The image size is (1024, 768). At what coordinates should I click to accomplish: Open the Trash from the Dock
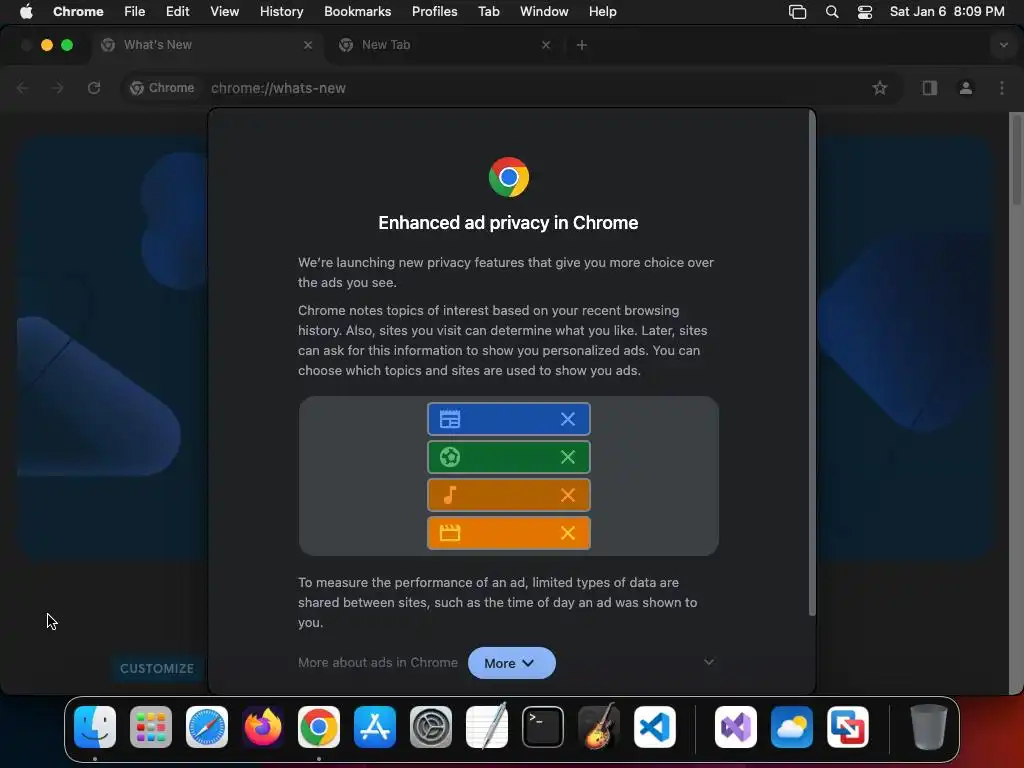tap(928, 727)
